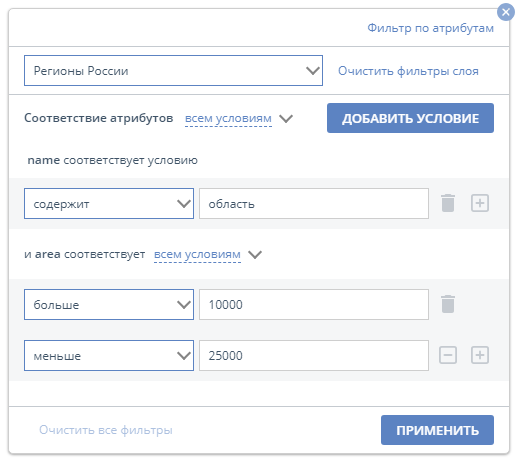Viewport: 519px width, 464px height.
Task: Add condition after 'меньше 25000' row
Action: click(480, 355)
